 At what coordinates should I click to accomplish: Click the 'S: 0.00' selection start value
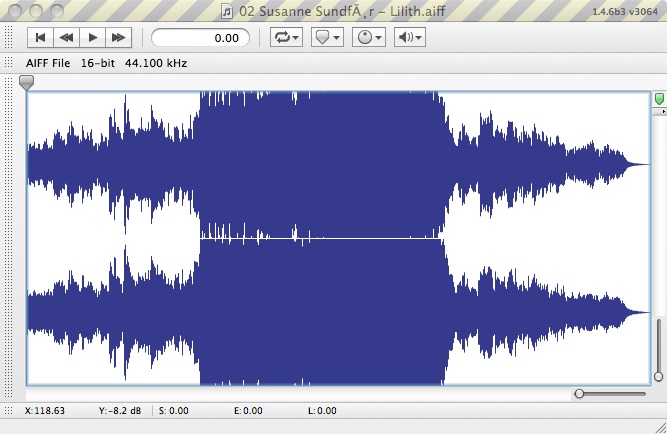tap(174, 411)
